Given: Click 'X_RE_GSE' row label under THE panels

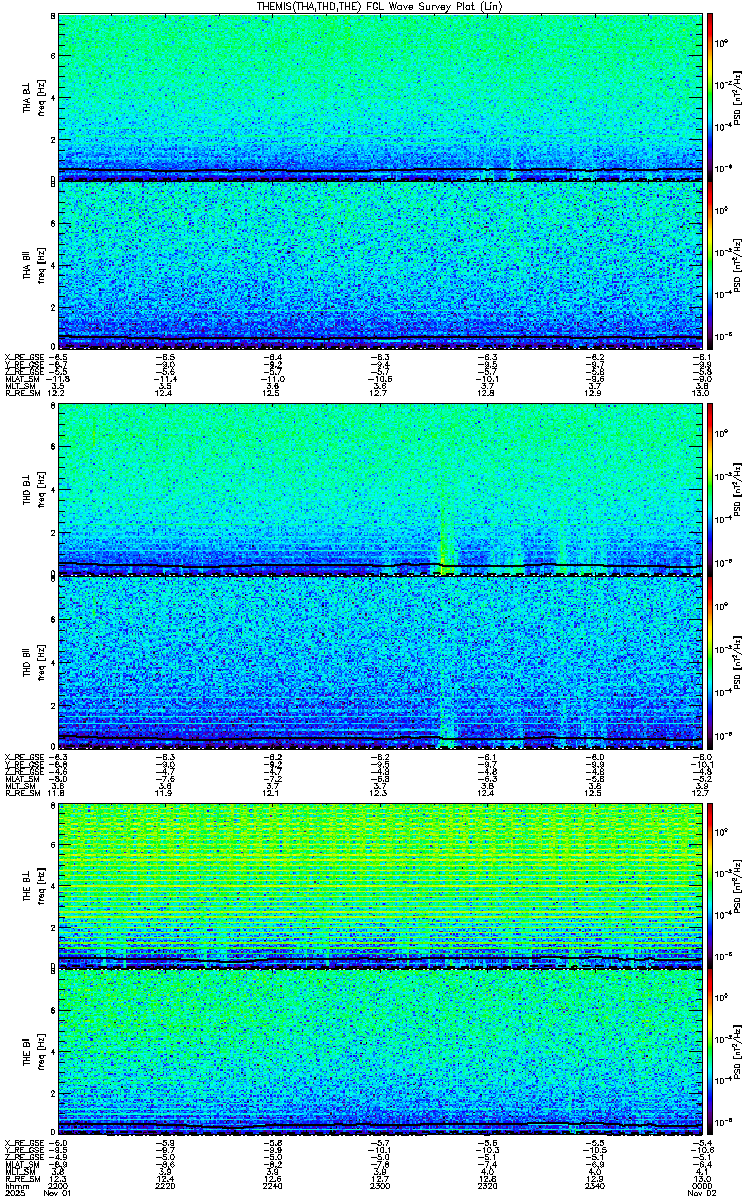Looking at the screenshot, I should coord(22,1143).
